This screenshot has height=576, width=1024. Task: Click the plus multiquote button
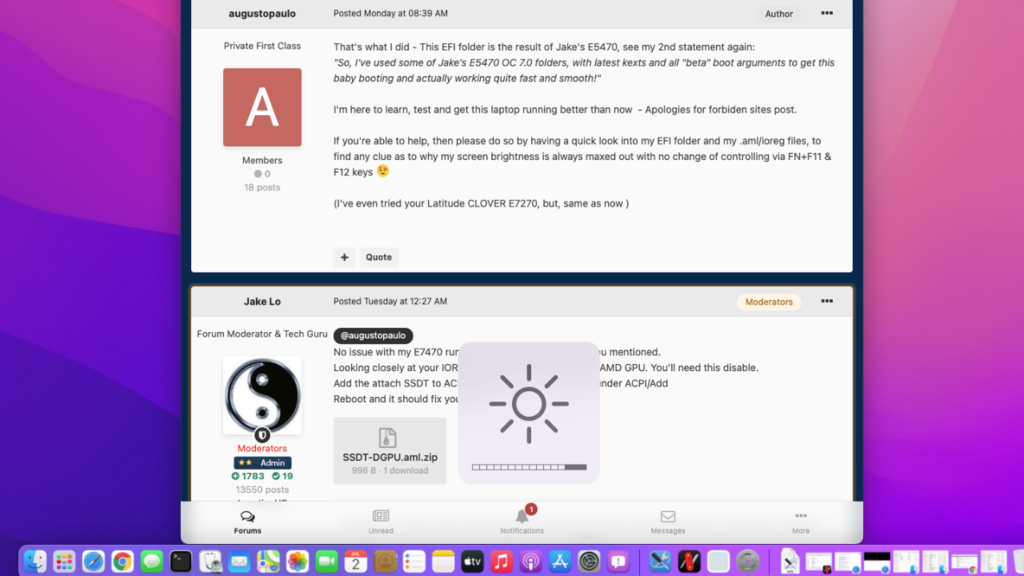coord(344,257)
